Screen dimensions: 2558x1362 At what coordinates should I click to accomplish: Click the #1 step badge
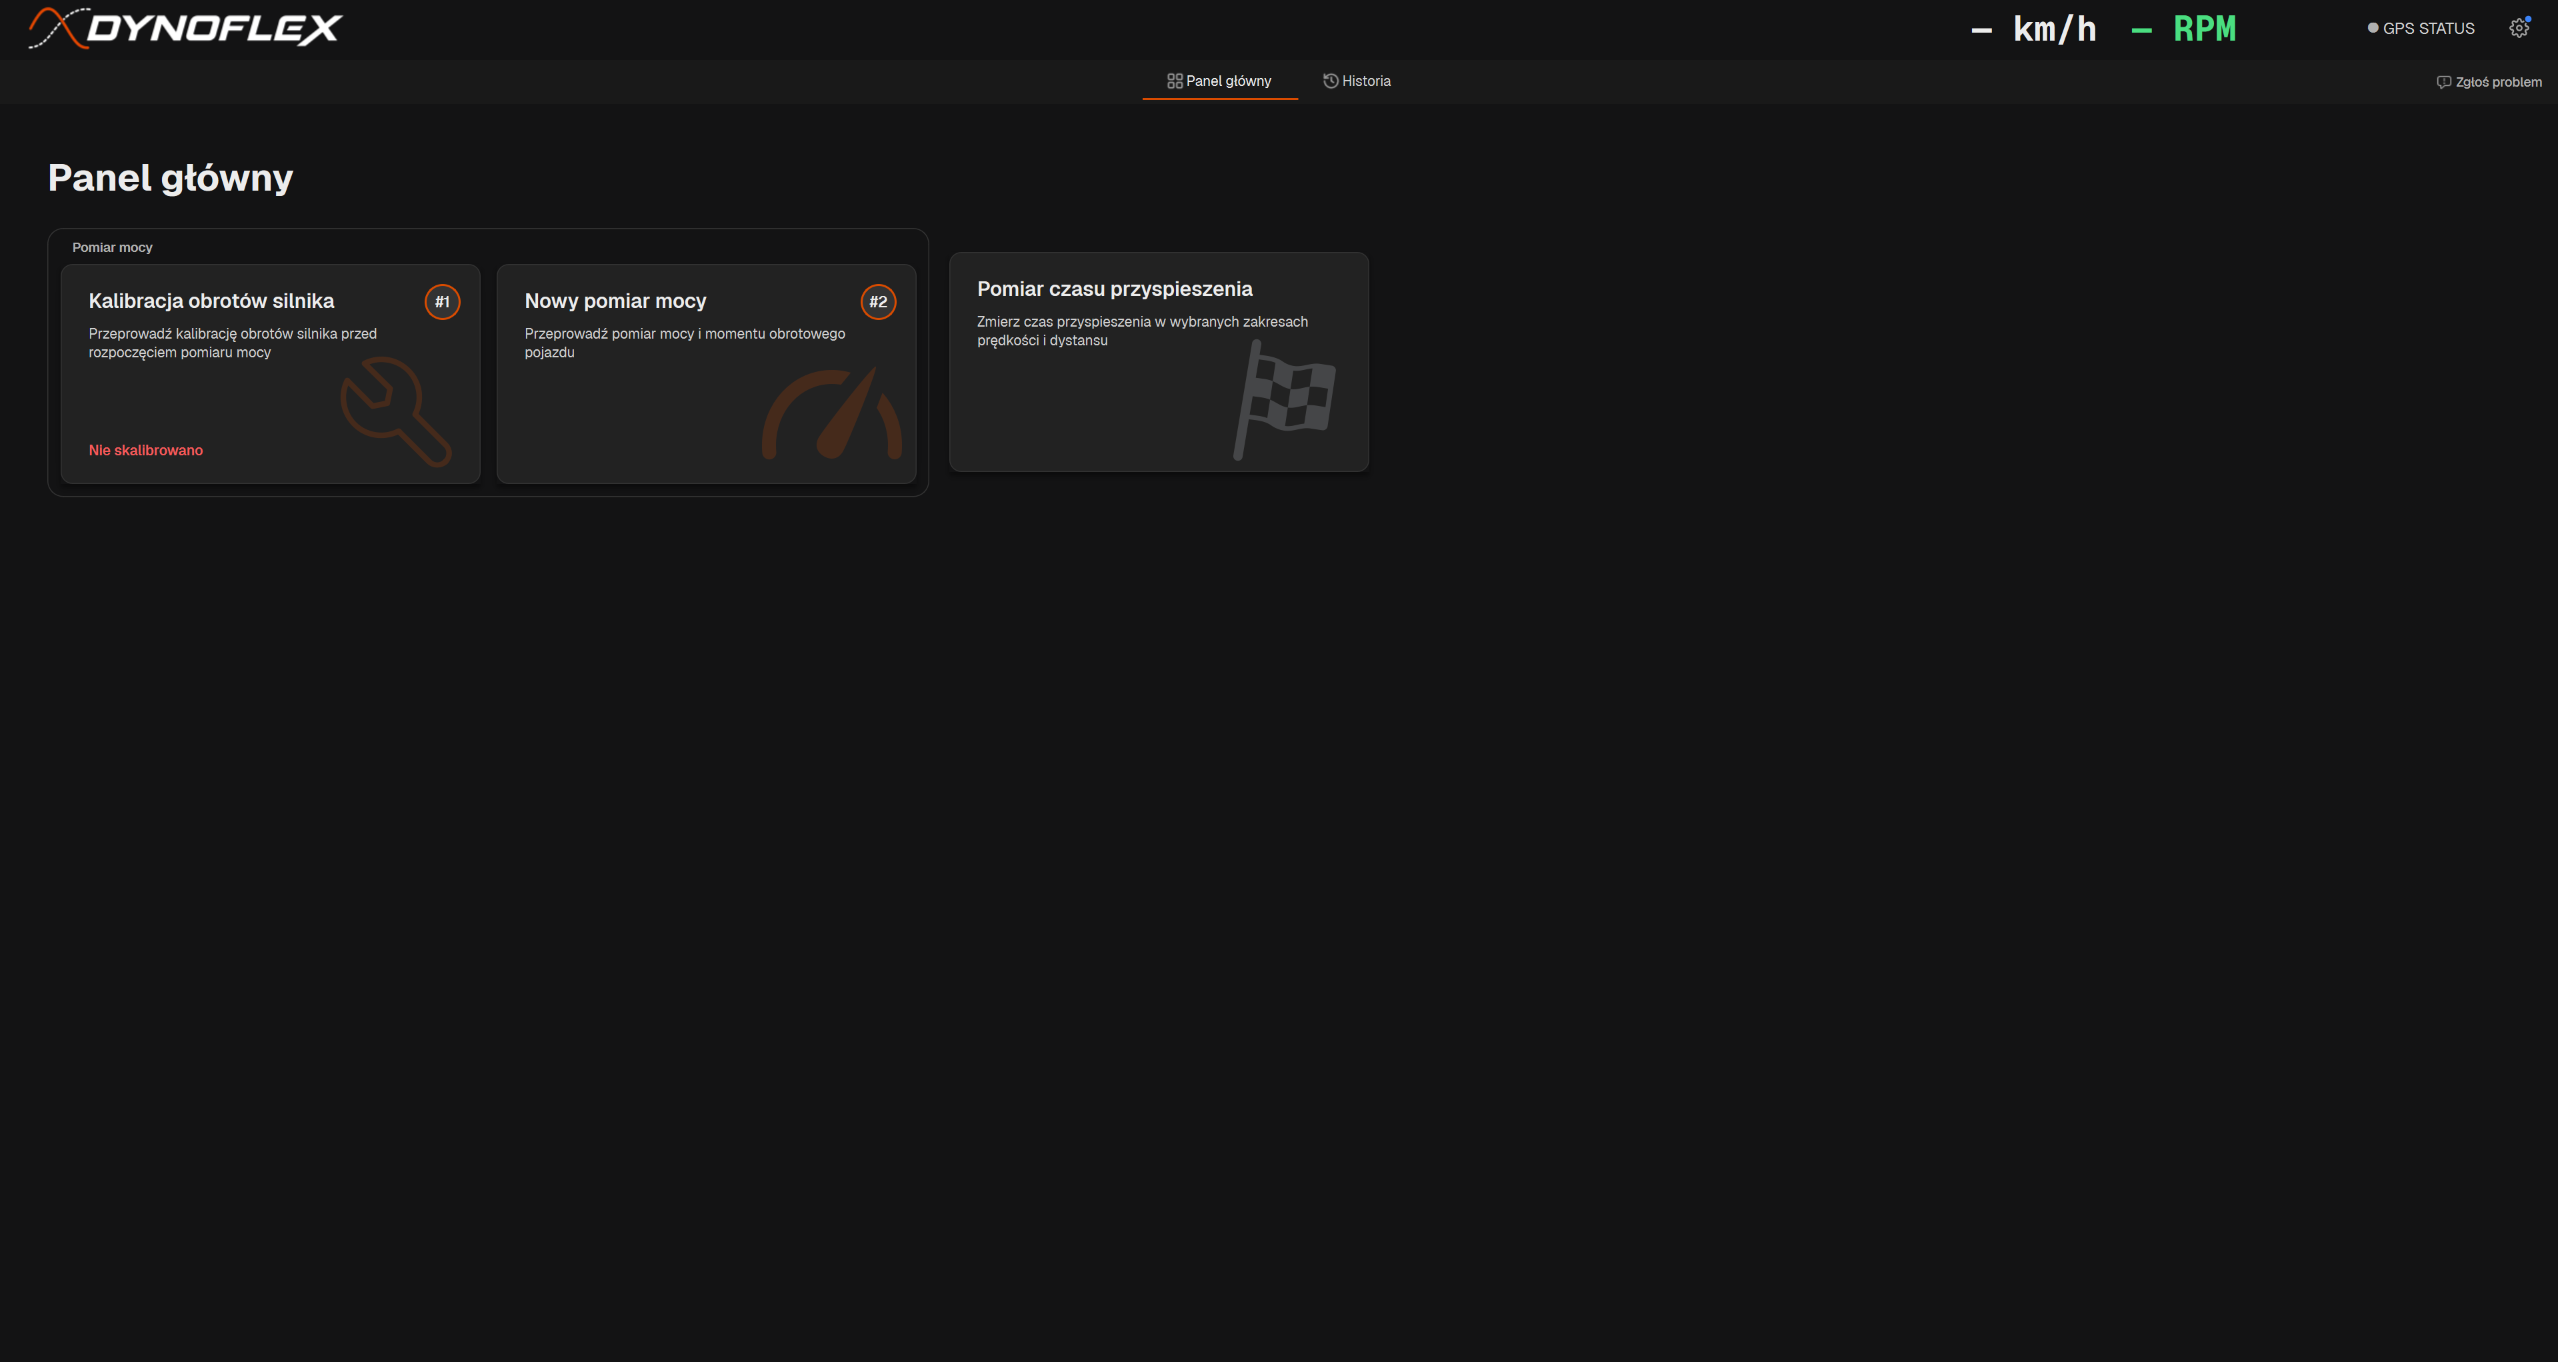(x=442, y=302)
